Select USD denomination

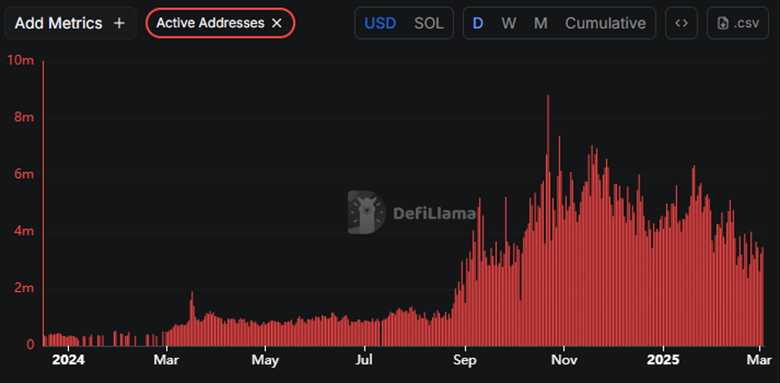pyautogui.click(x=380, y=23)
